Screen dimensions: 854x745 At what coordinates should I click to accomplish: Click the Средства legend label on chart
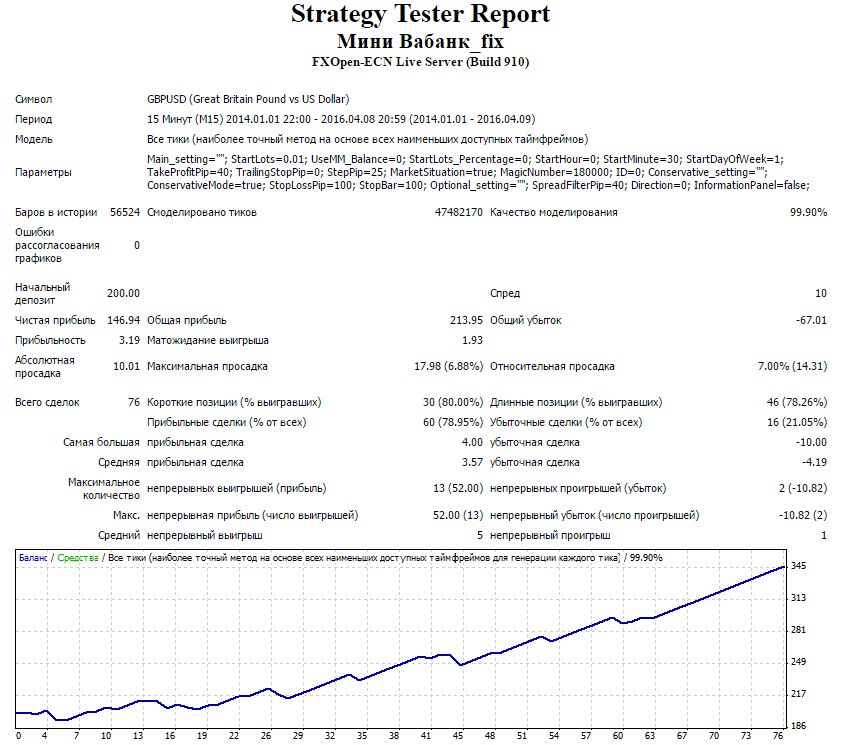pyautogui.click(x=77, y=558)
